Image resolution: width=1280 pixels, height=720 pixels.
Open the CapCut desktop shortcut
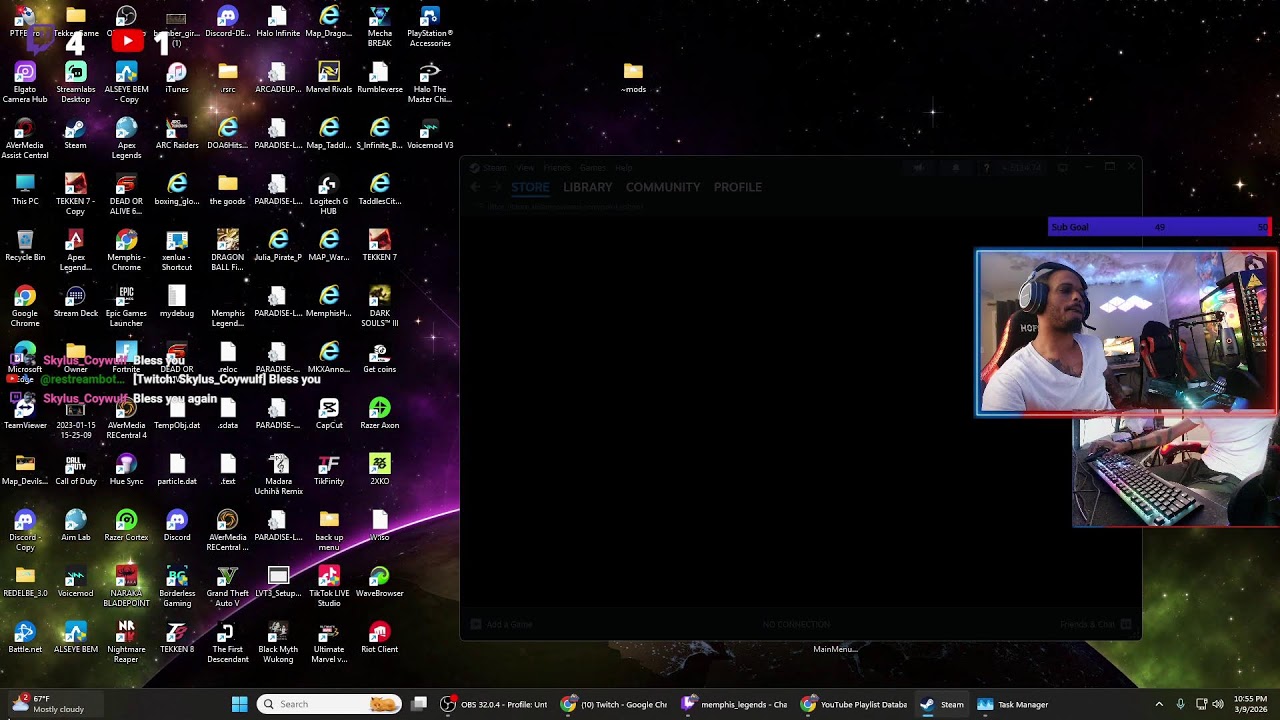coord(329,414)
